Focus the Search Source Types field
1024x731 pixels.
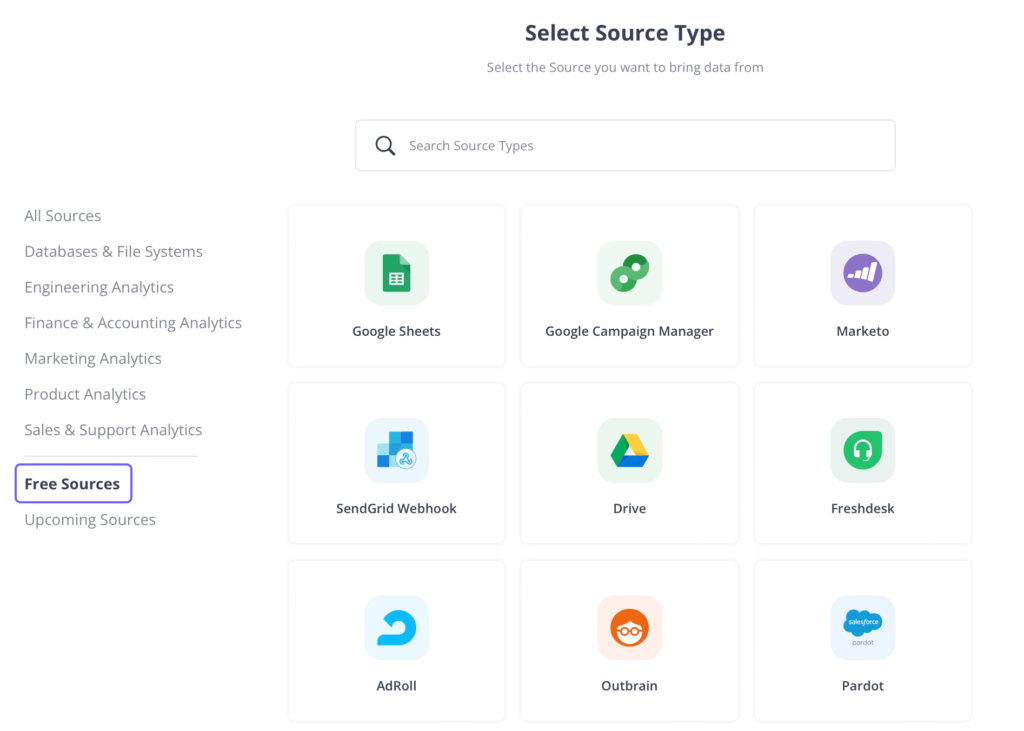640,146
